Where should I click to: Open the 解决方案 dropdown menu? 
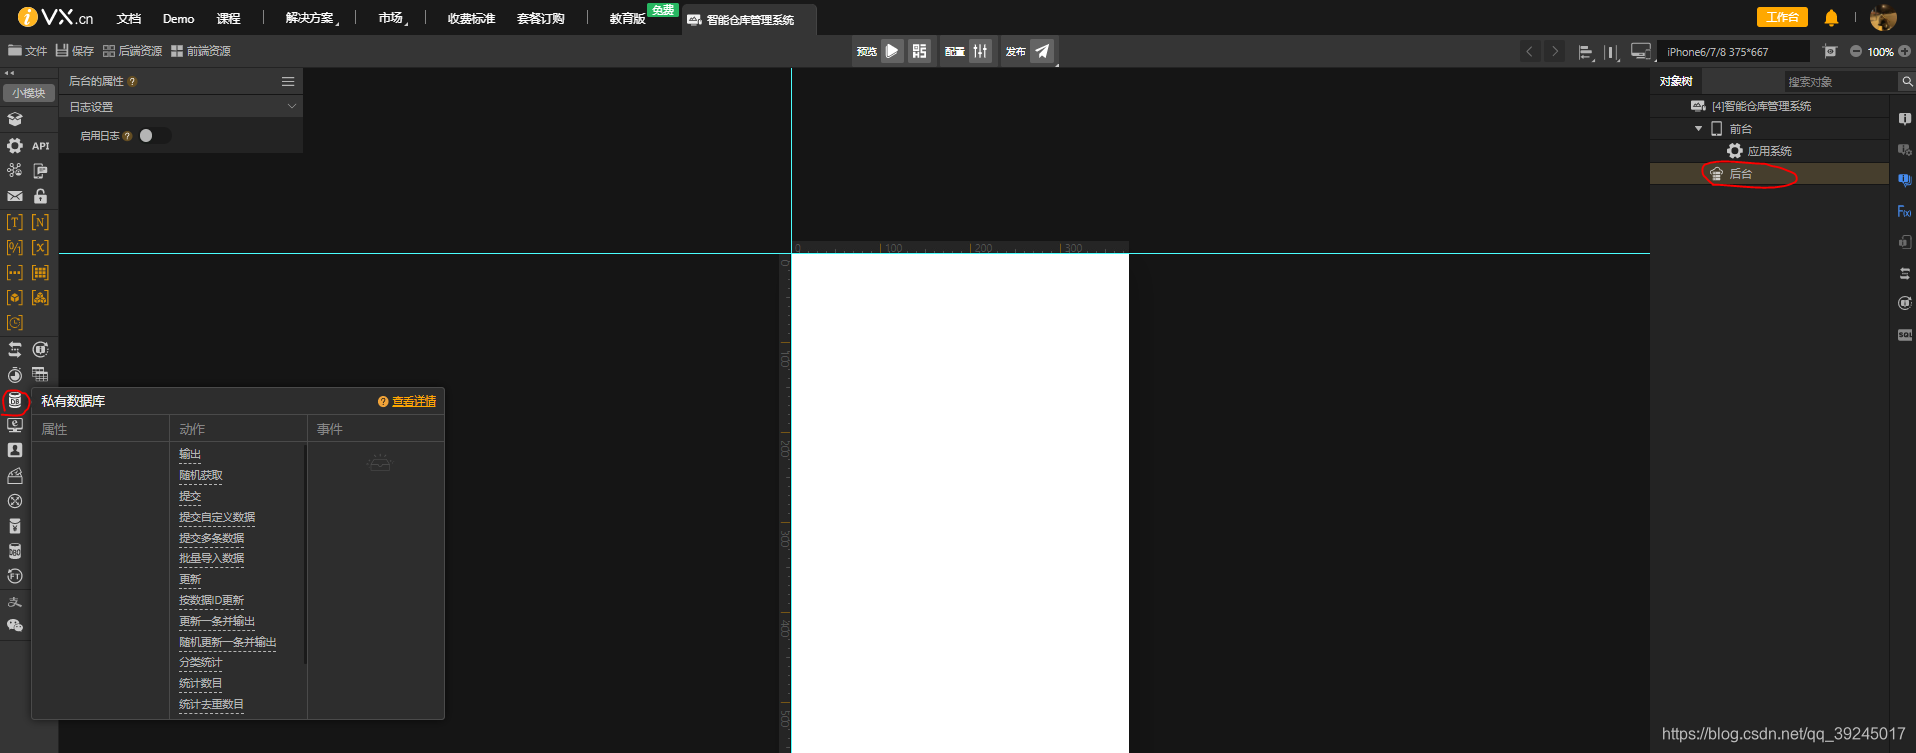(312, 18)
